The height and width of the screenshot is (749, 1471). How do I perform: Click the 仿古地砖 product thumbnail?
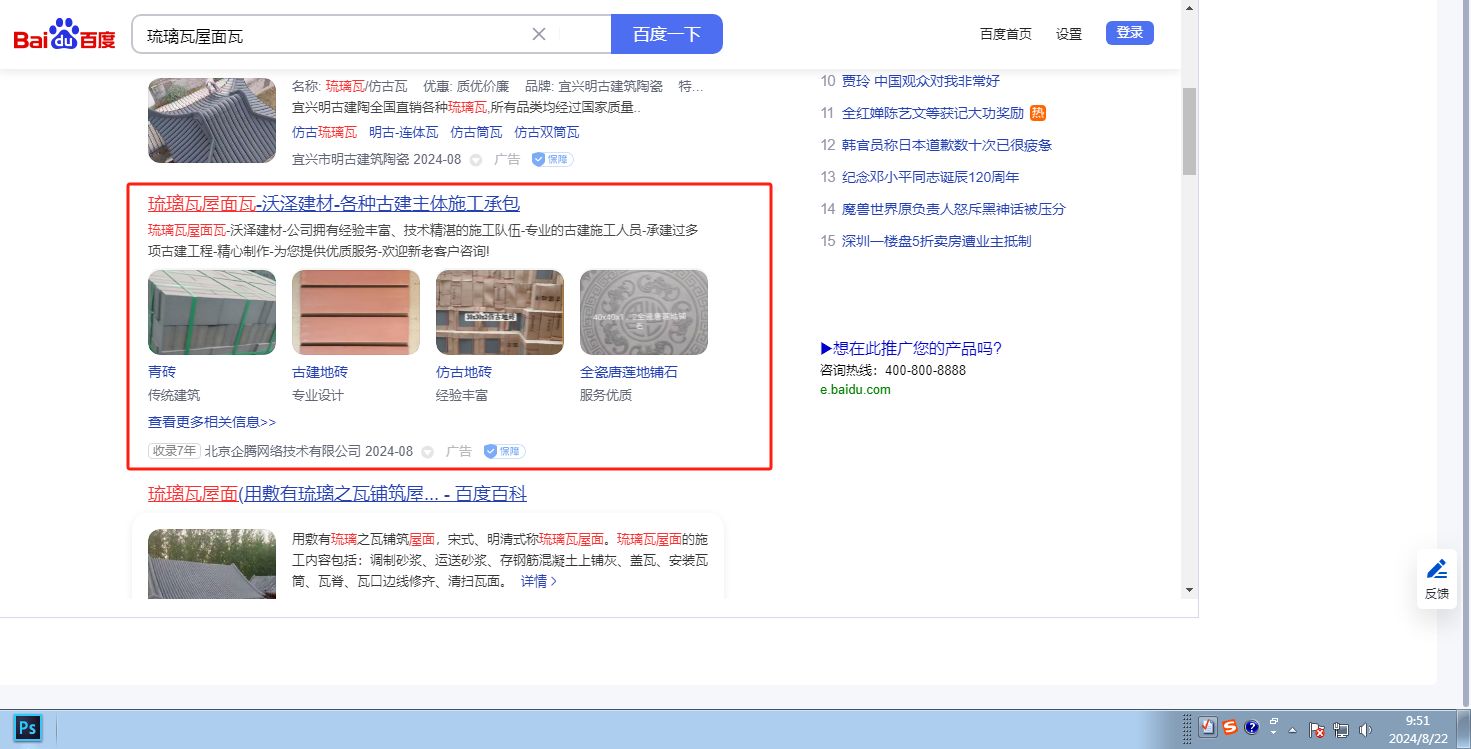point(500,312)
